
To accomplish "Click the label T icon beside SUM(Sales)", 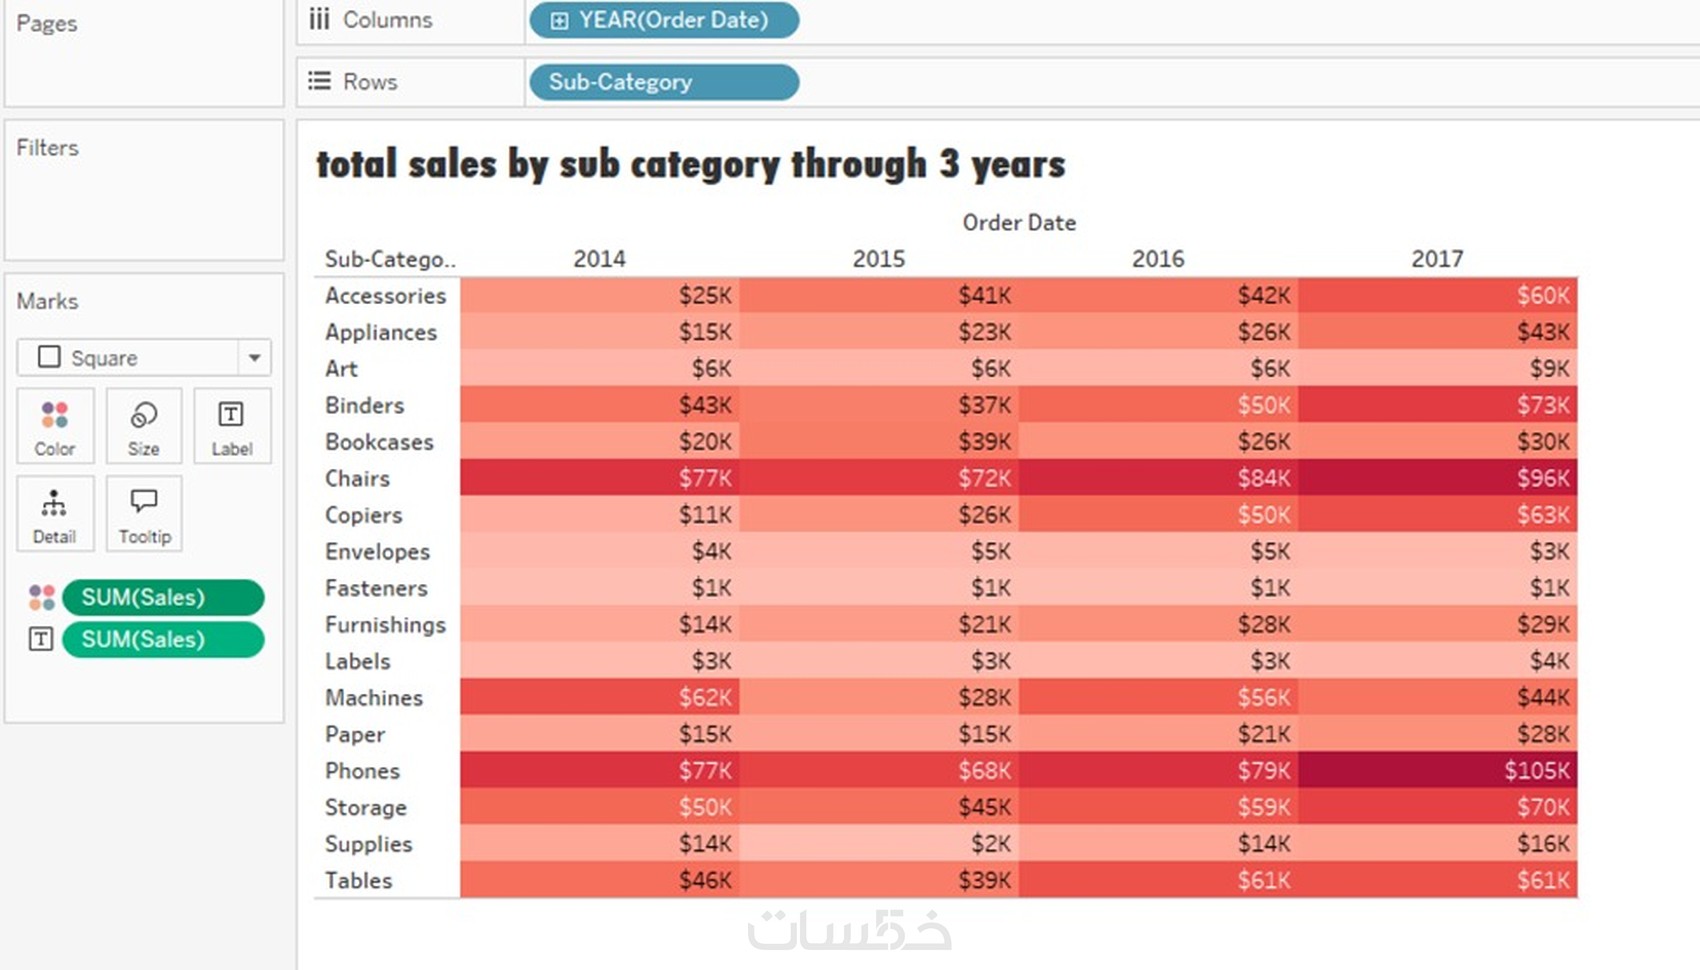I will pos(41,639).
